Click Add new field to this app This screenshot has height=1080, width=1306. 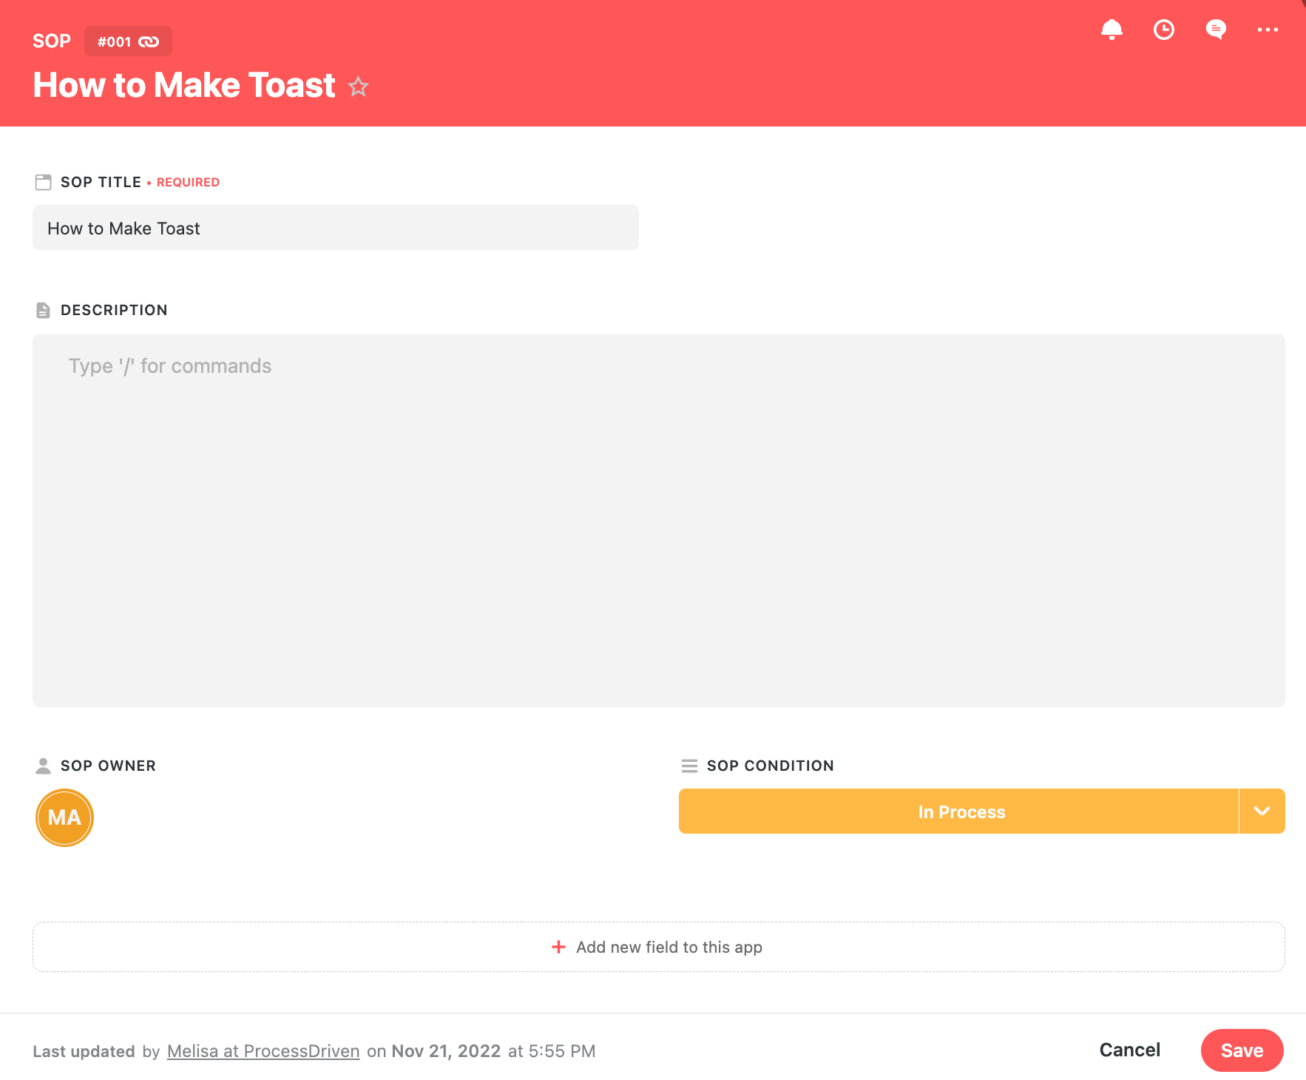click(x=659, y=947)
